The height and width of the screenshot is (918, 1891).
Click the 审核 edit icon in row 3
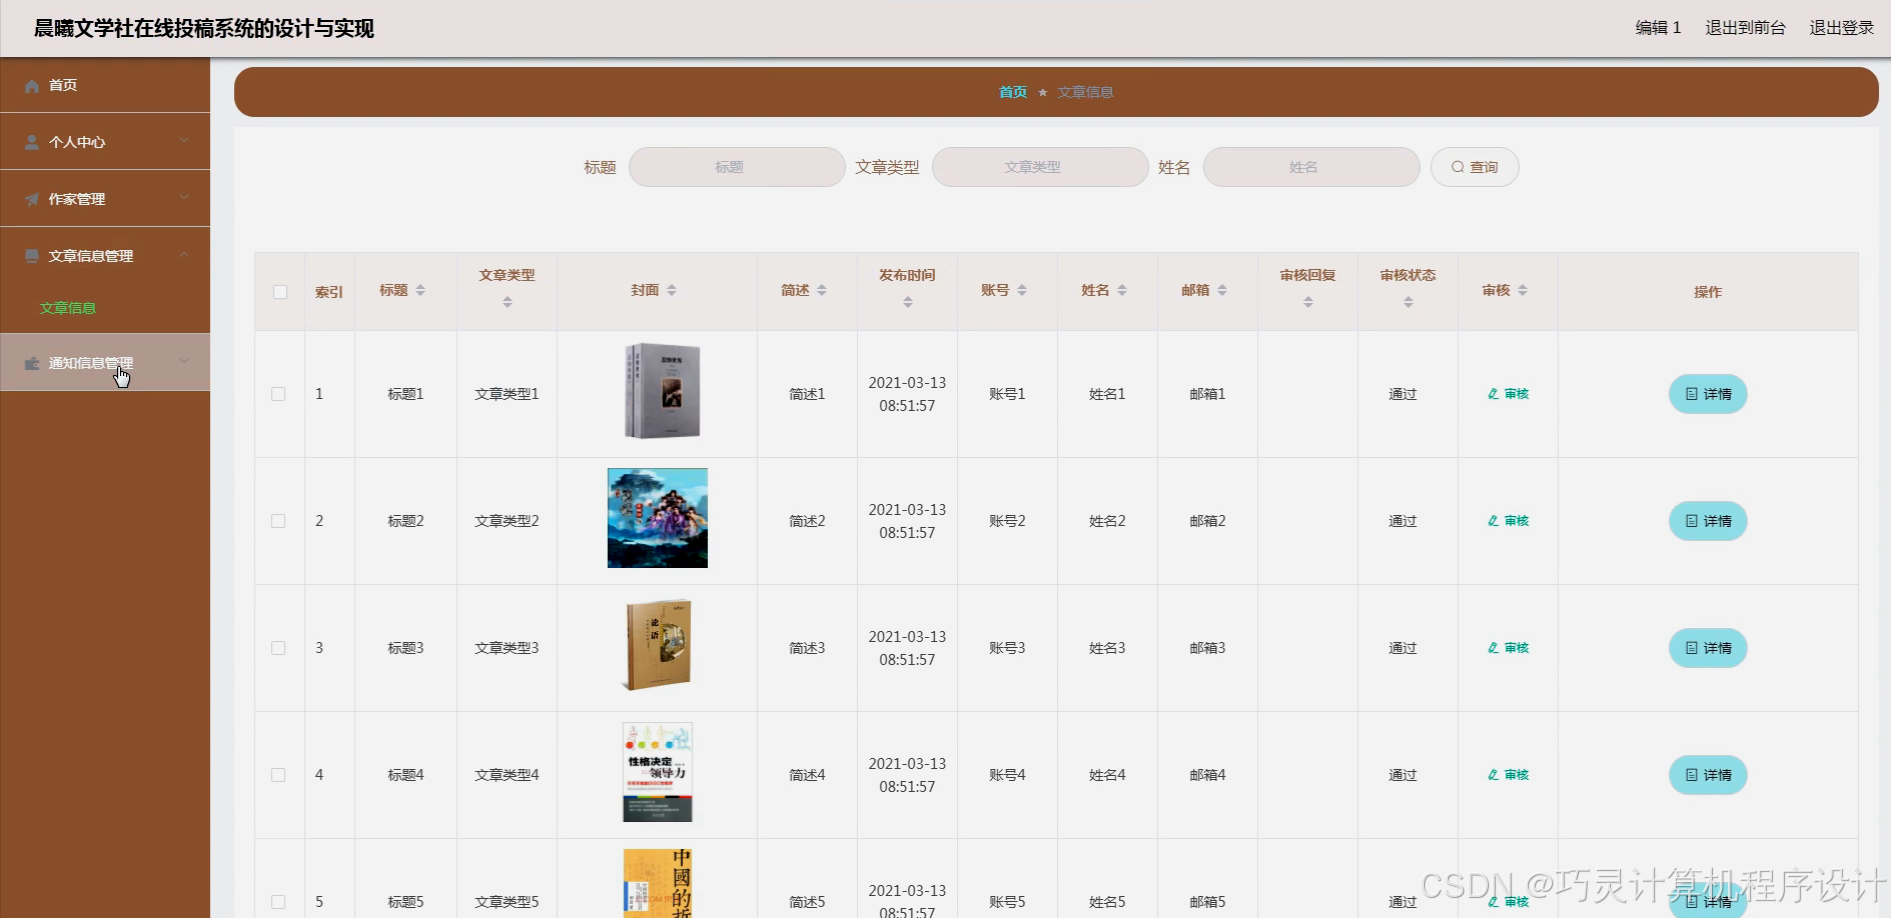tap(1493, 648)
